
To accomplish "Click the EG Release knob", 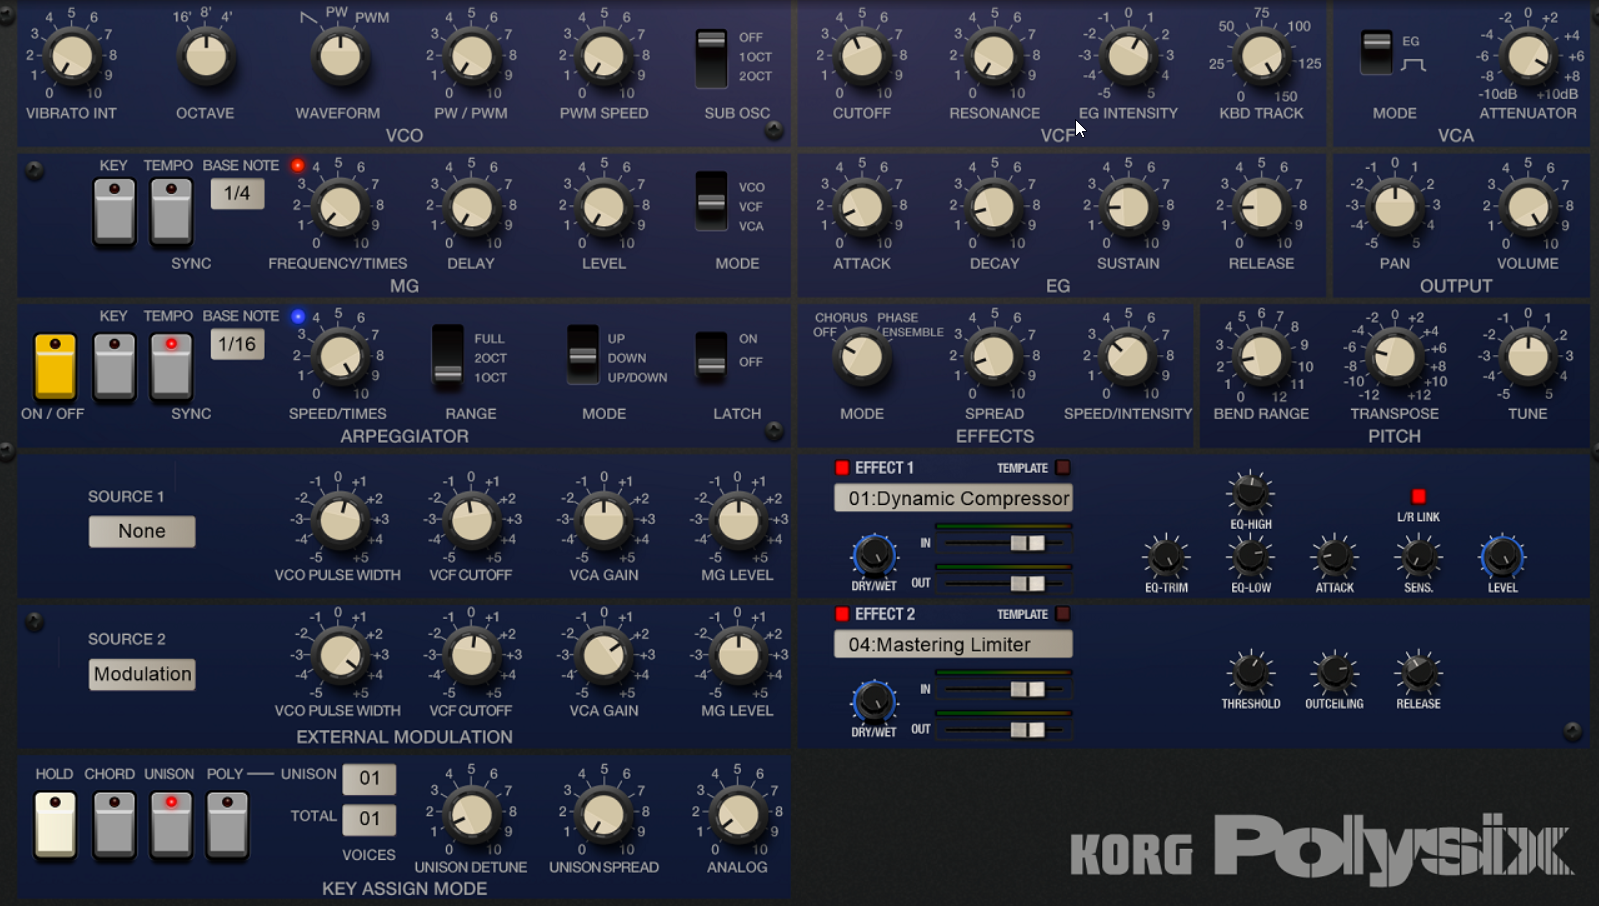I will [1262, 208].
